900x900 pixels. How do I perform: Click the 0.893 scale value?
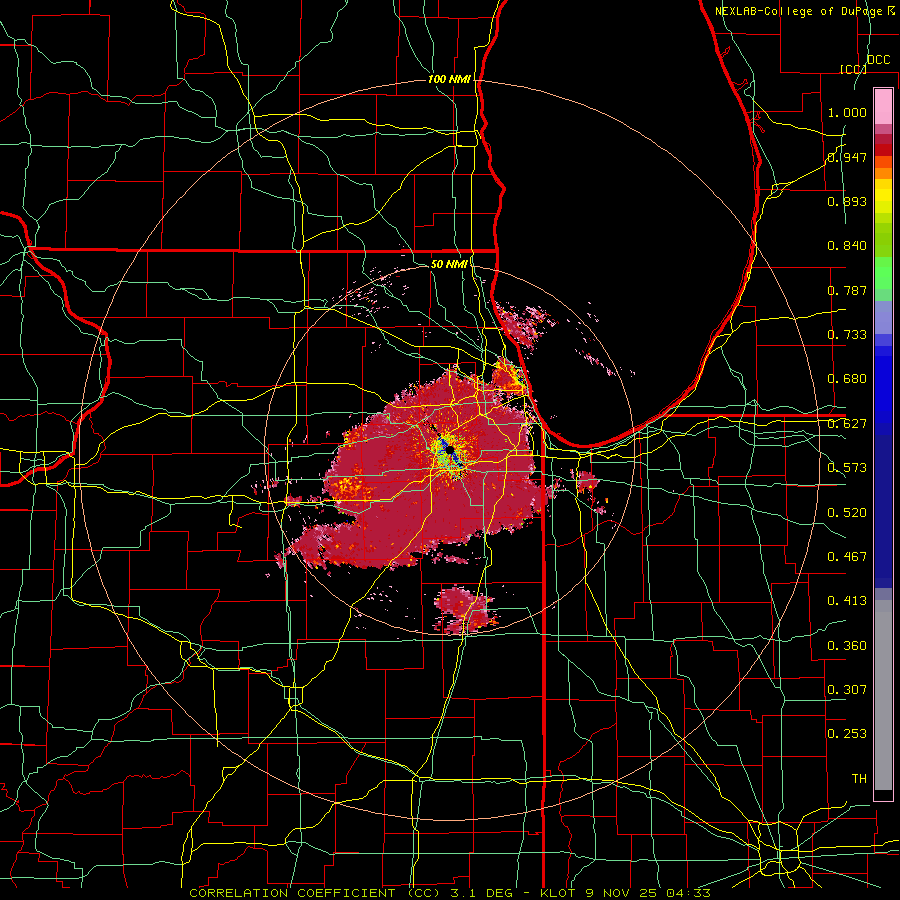[847, 201]
